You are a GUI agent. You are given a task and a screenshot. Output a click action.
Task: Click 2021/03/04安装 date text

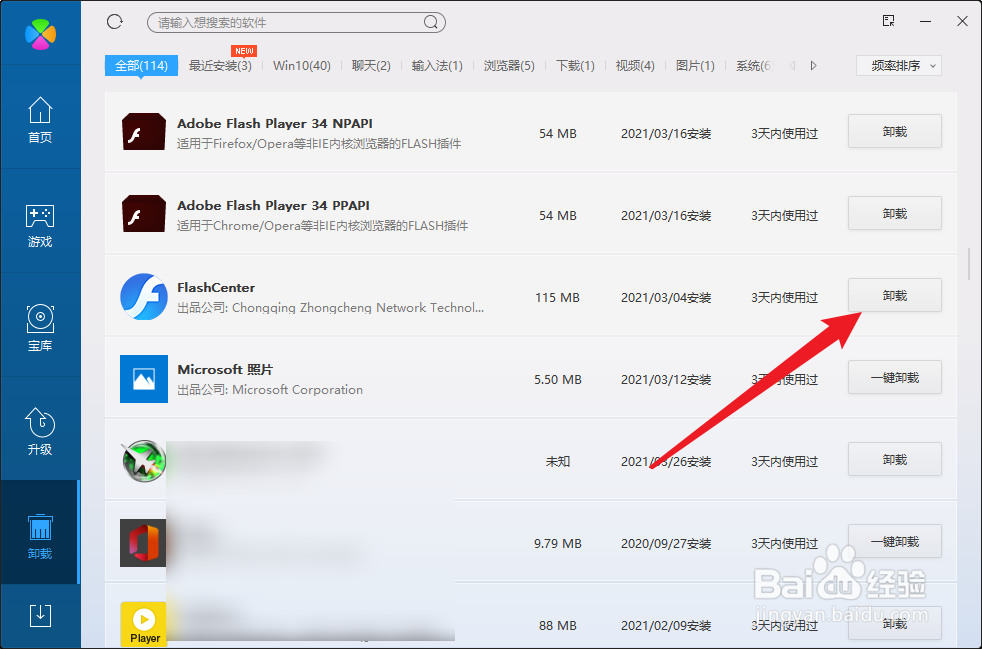point(666,298)
